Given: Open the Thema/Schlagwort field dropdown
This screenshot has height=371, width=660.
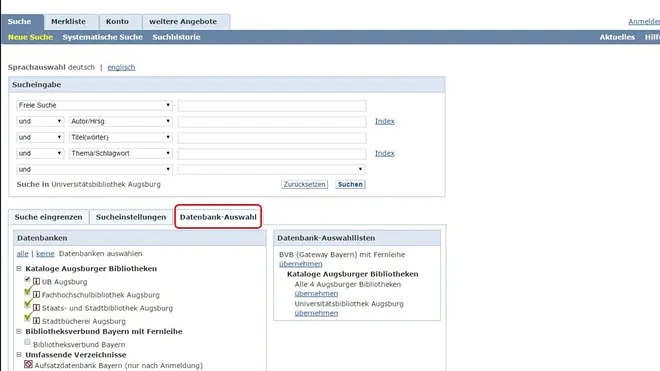Looking at the screenshot, I should 121,153.
